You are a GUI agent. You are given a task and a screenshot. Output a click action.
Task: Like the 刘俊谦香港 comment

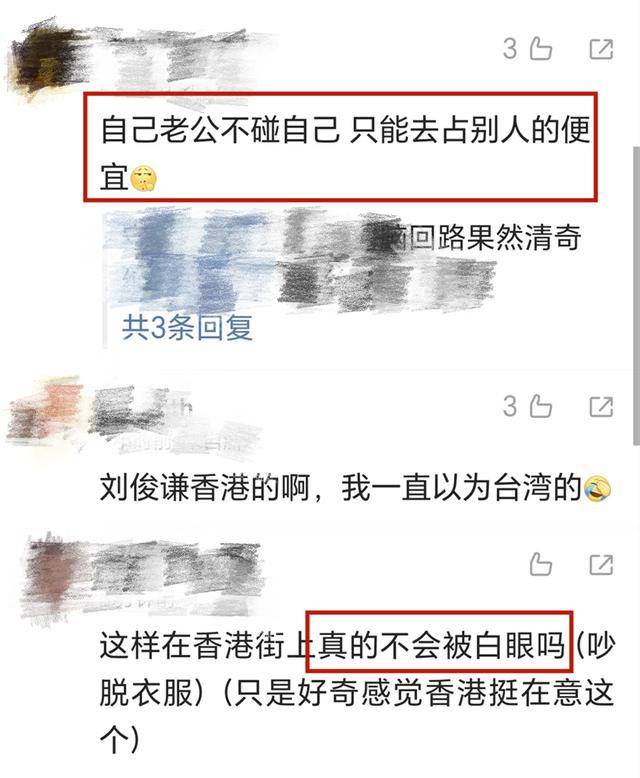coord(540,406)
